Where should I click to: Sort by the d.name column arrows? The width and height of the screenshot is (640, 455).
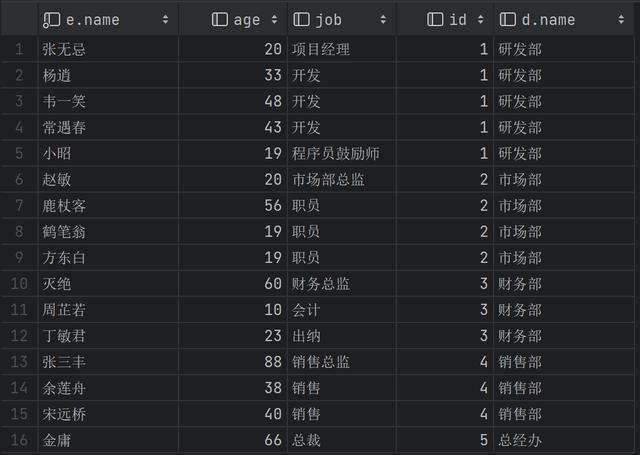(x=621, y=19)
